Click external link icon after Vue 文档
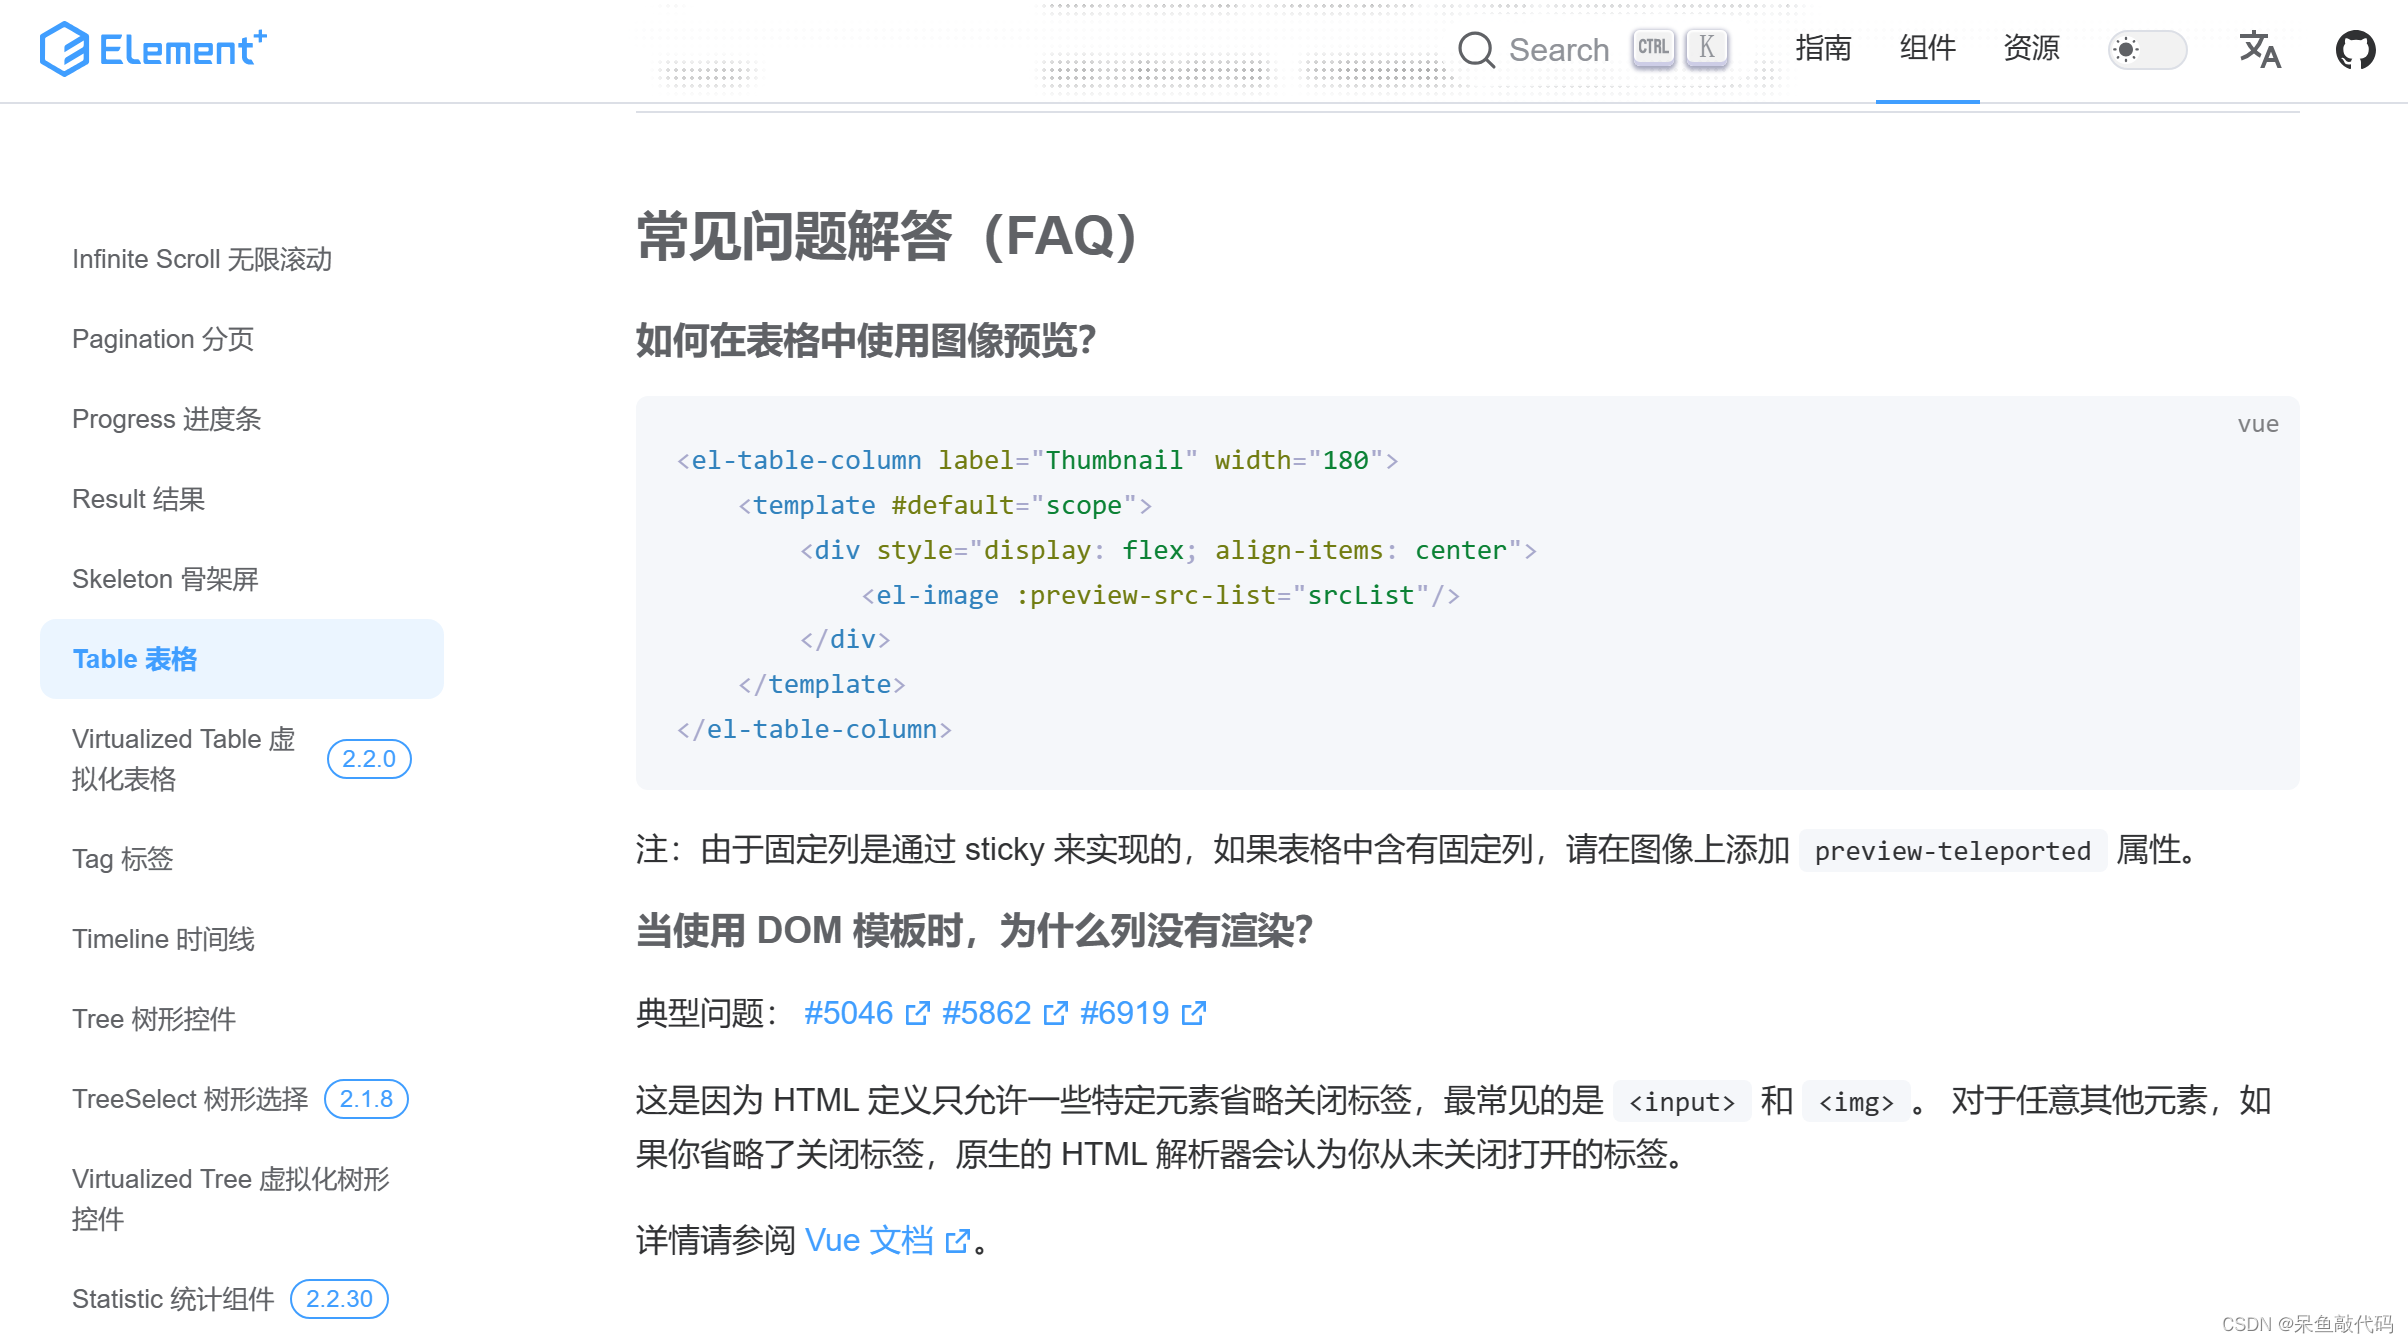This screenshot has height=1343, width=2408. [957, 1241]
